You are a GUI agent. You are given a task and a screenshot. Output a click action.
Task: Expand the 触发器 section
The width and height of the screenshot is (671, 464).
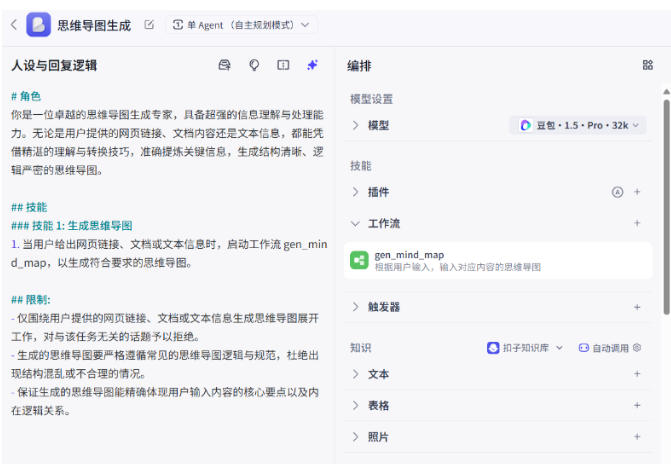tap(356, 307)
